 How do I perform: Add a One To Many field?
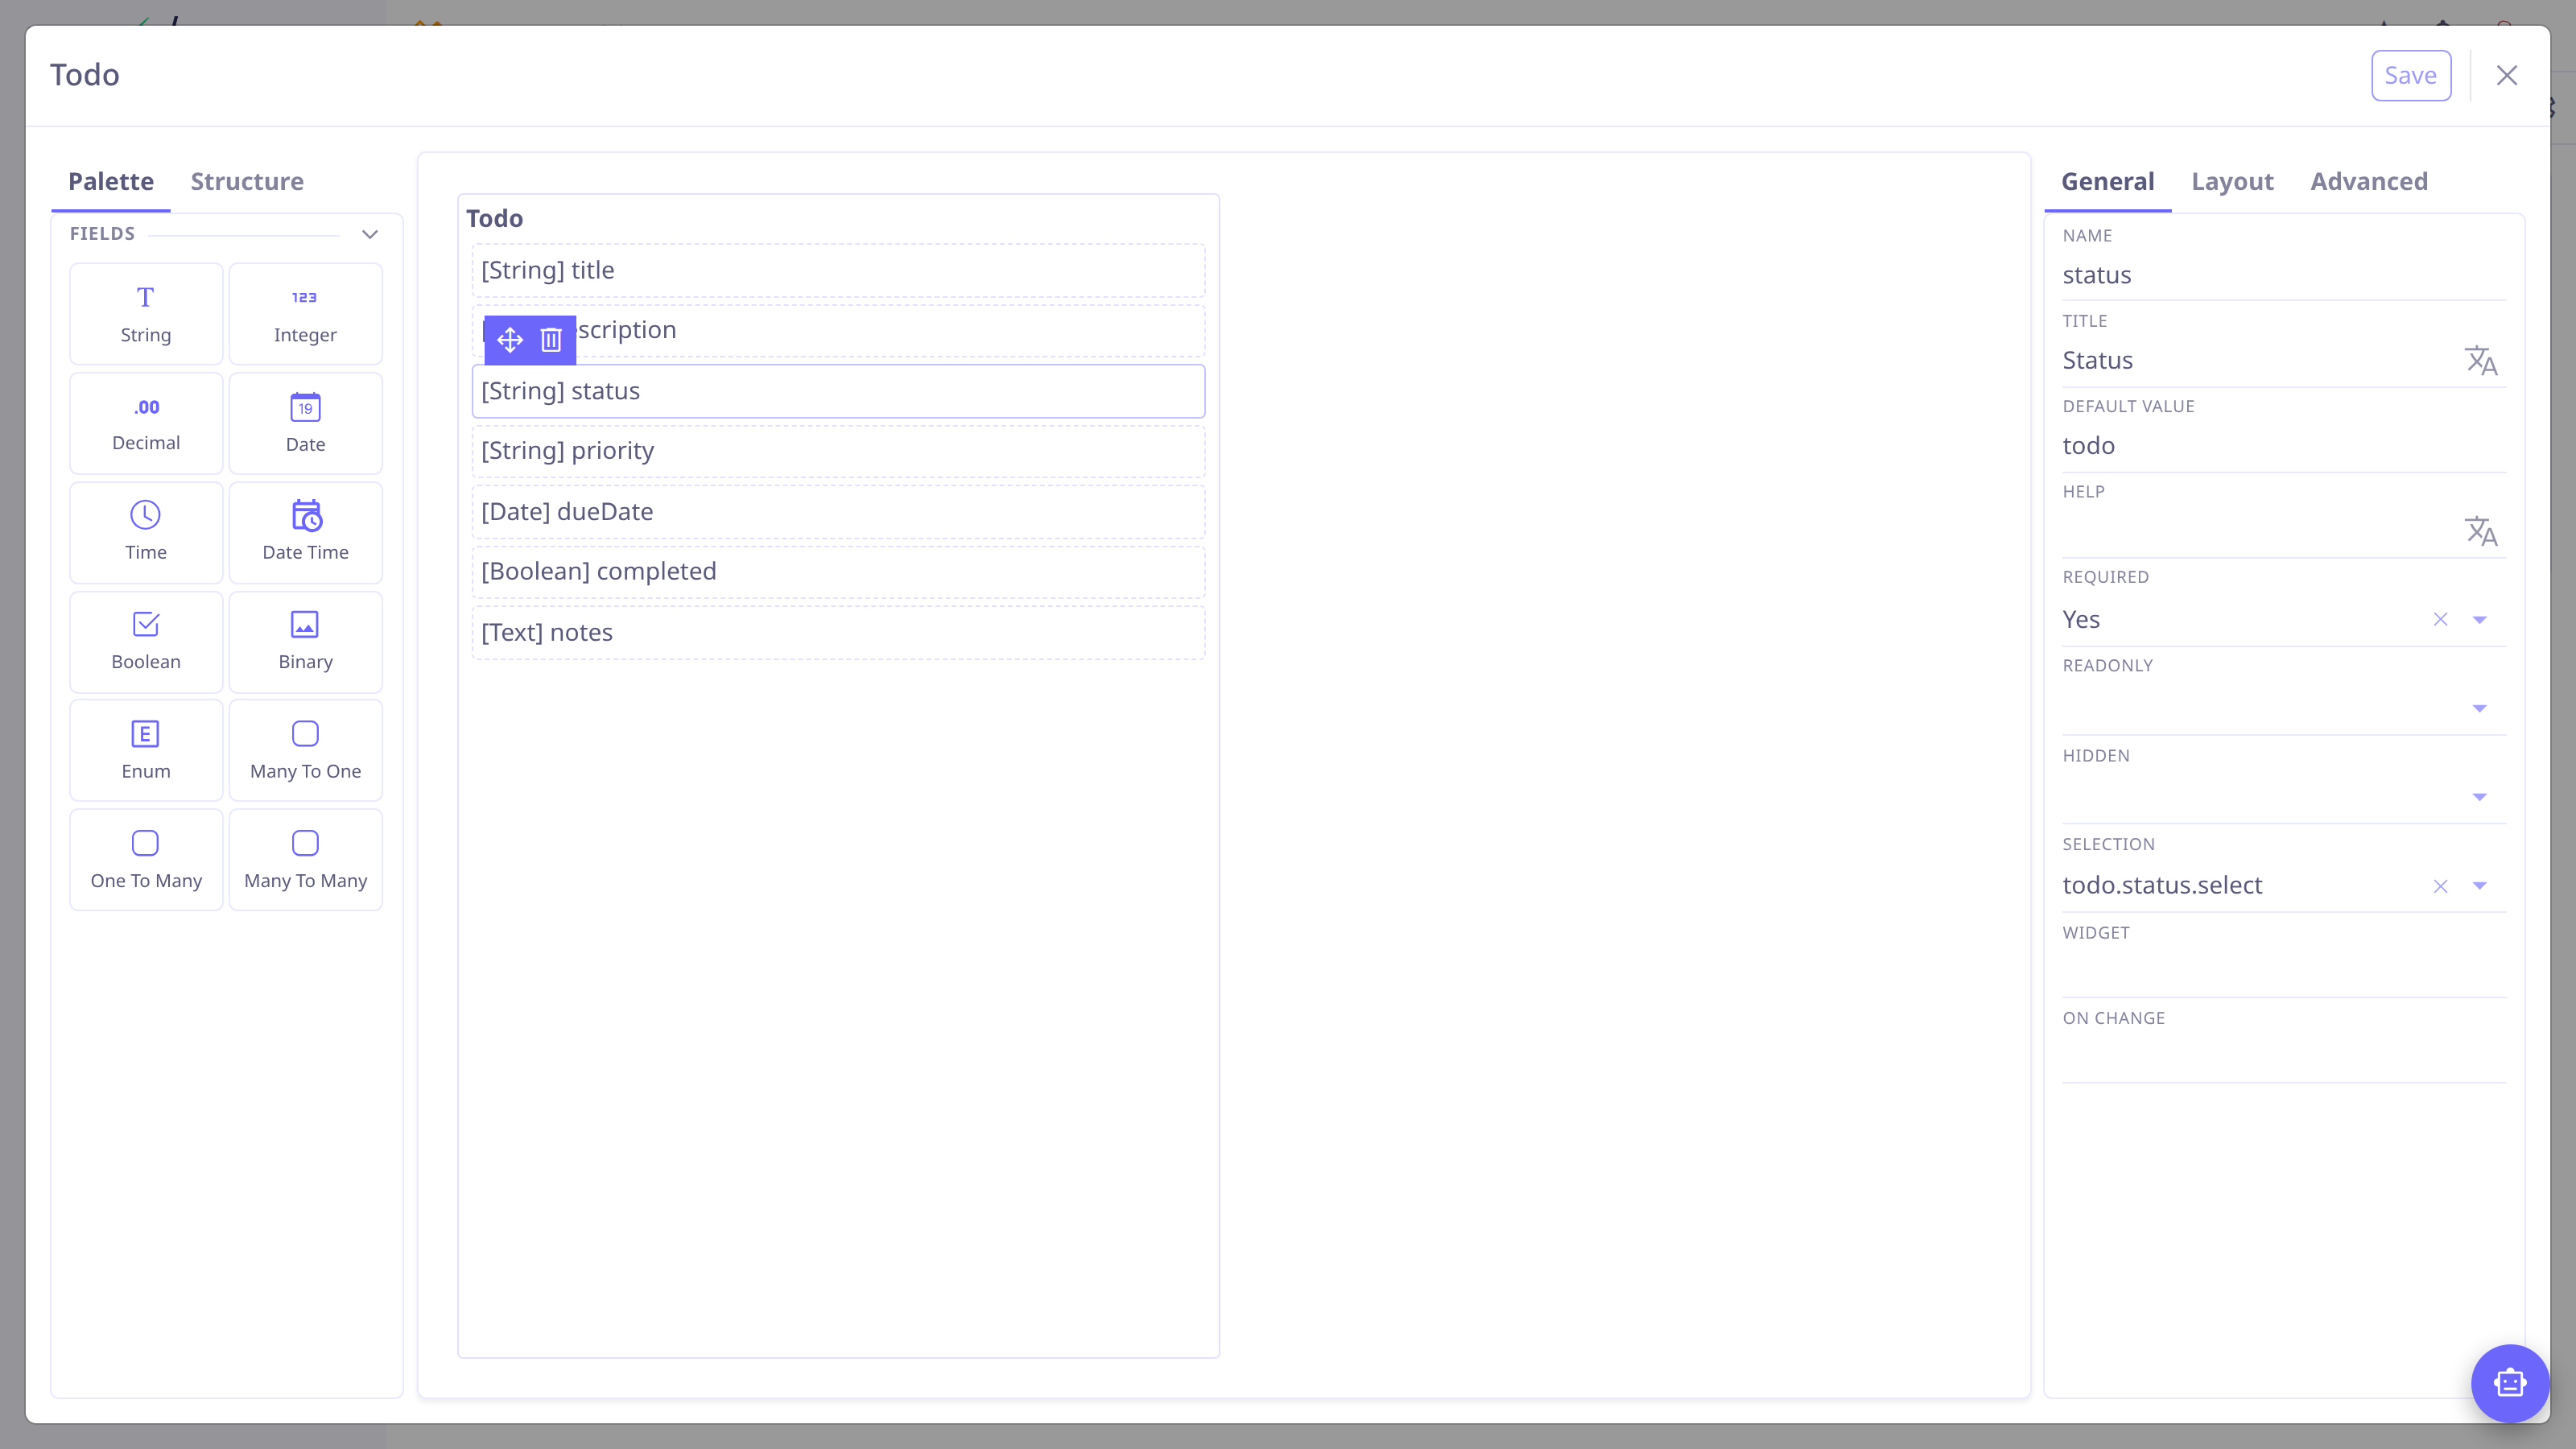tap(146, 859)
